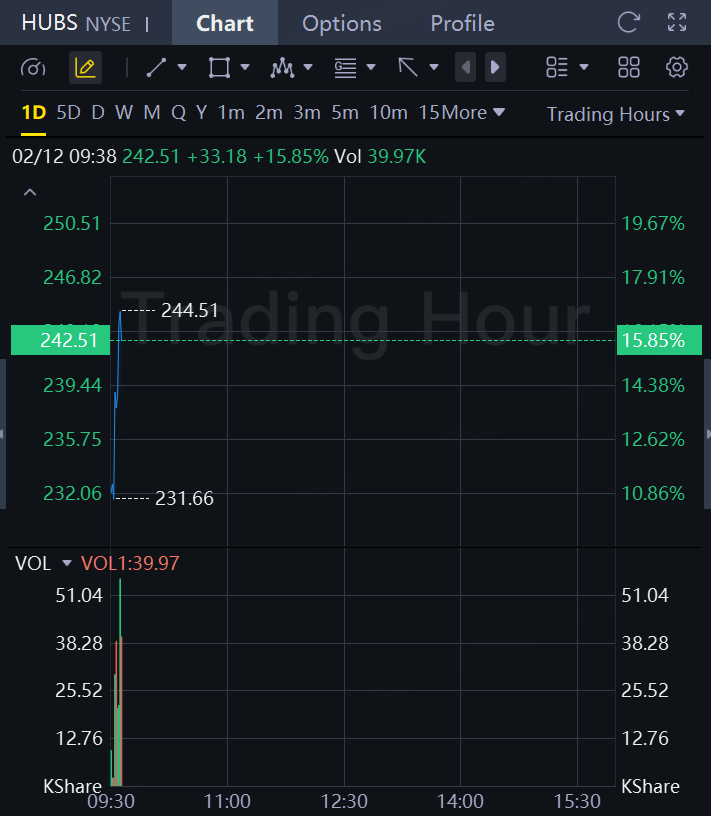Open the gauge indicator icon
Image resolution: width=711 pixels, height=816 pixels.
[33, 68]
